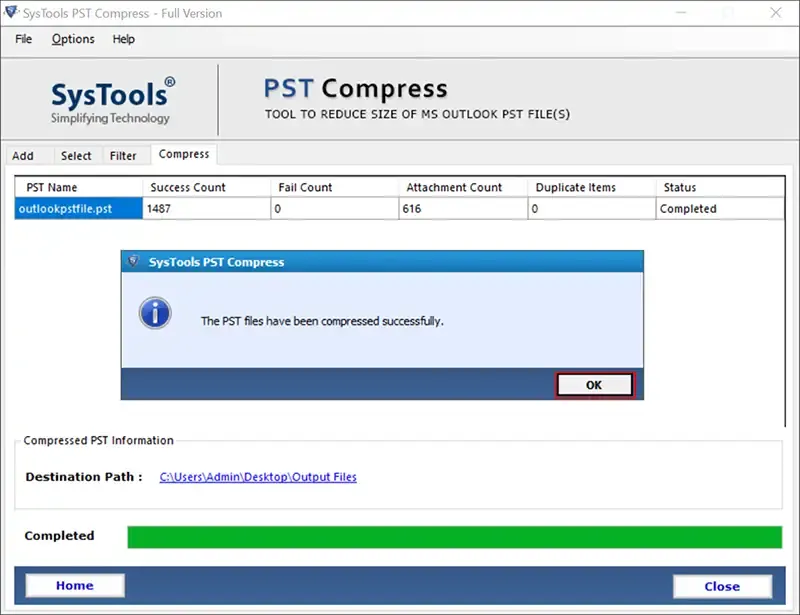Open the Options menu
The image size is (800, 615).
pyautogui.click(x=73, y=39)
